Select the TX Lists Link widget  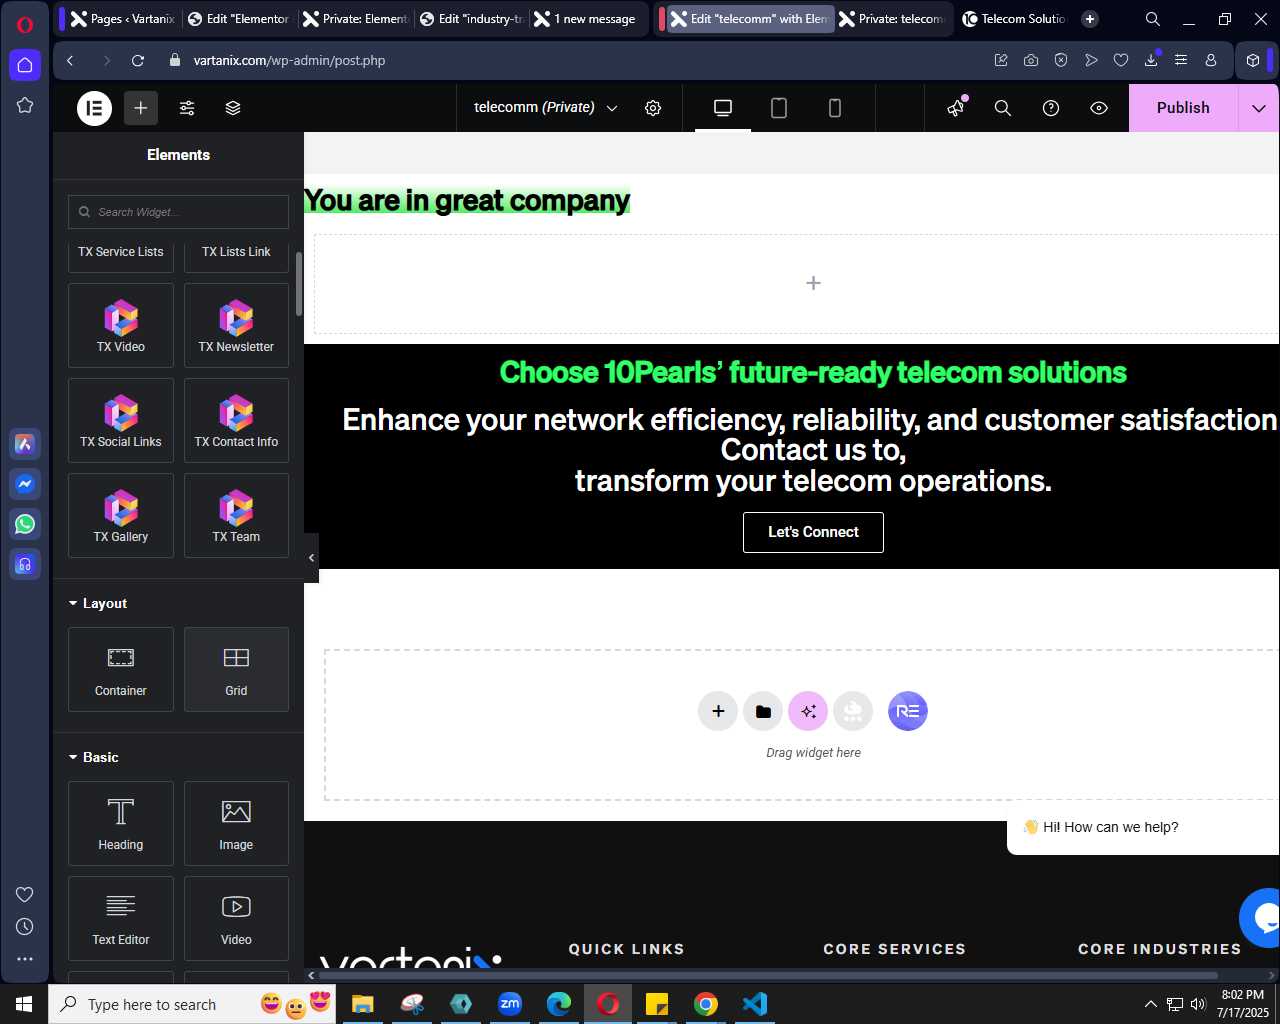[236, 255]
